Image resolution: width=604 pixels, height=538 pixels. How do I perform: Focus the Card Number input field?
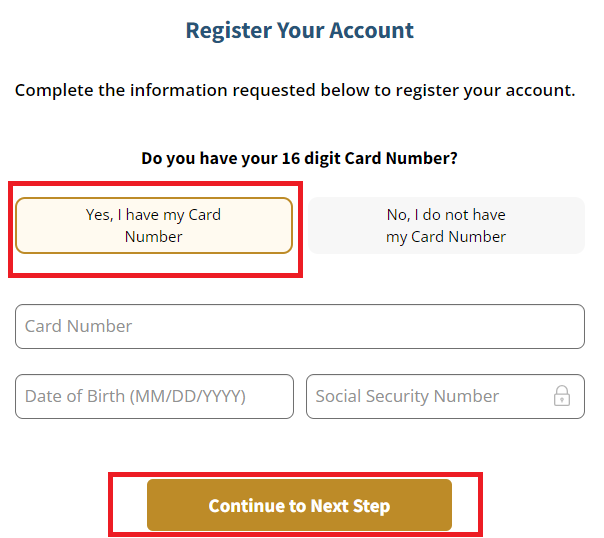click(300, 326)
